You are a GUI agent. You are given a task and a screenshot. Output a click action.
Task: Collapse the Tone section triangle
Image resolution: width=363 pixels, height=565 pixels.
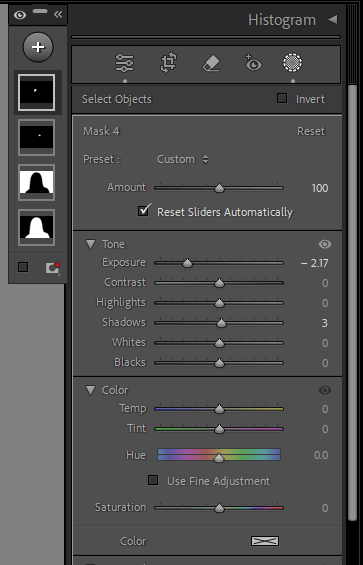90,245
